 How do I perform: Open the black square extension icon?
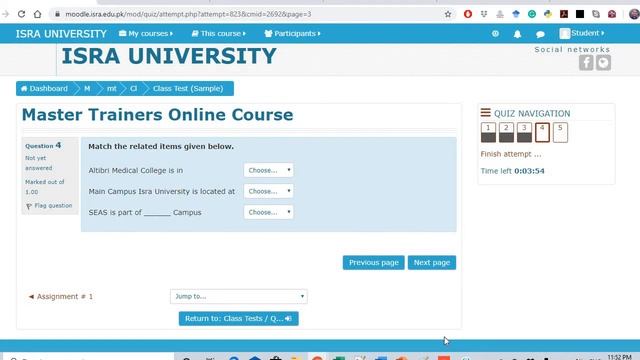coord(580,14)
